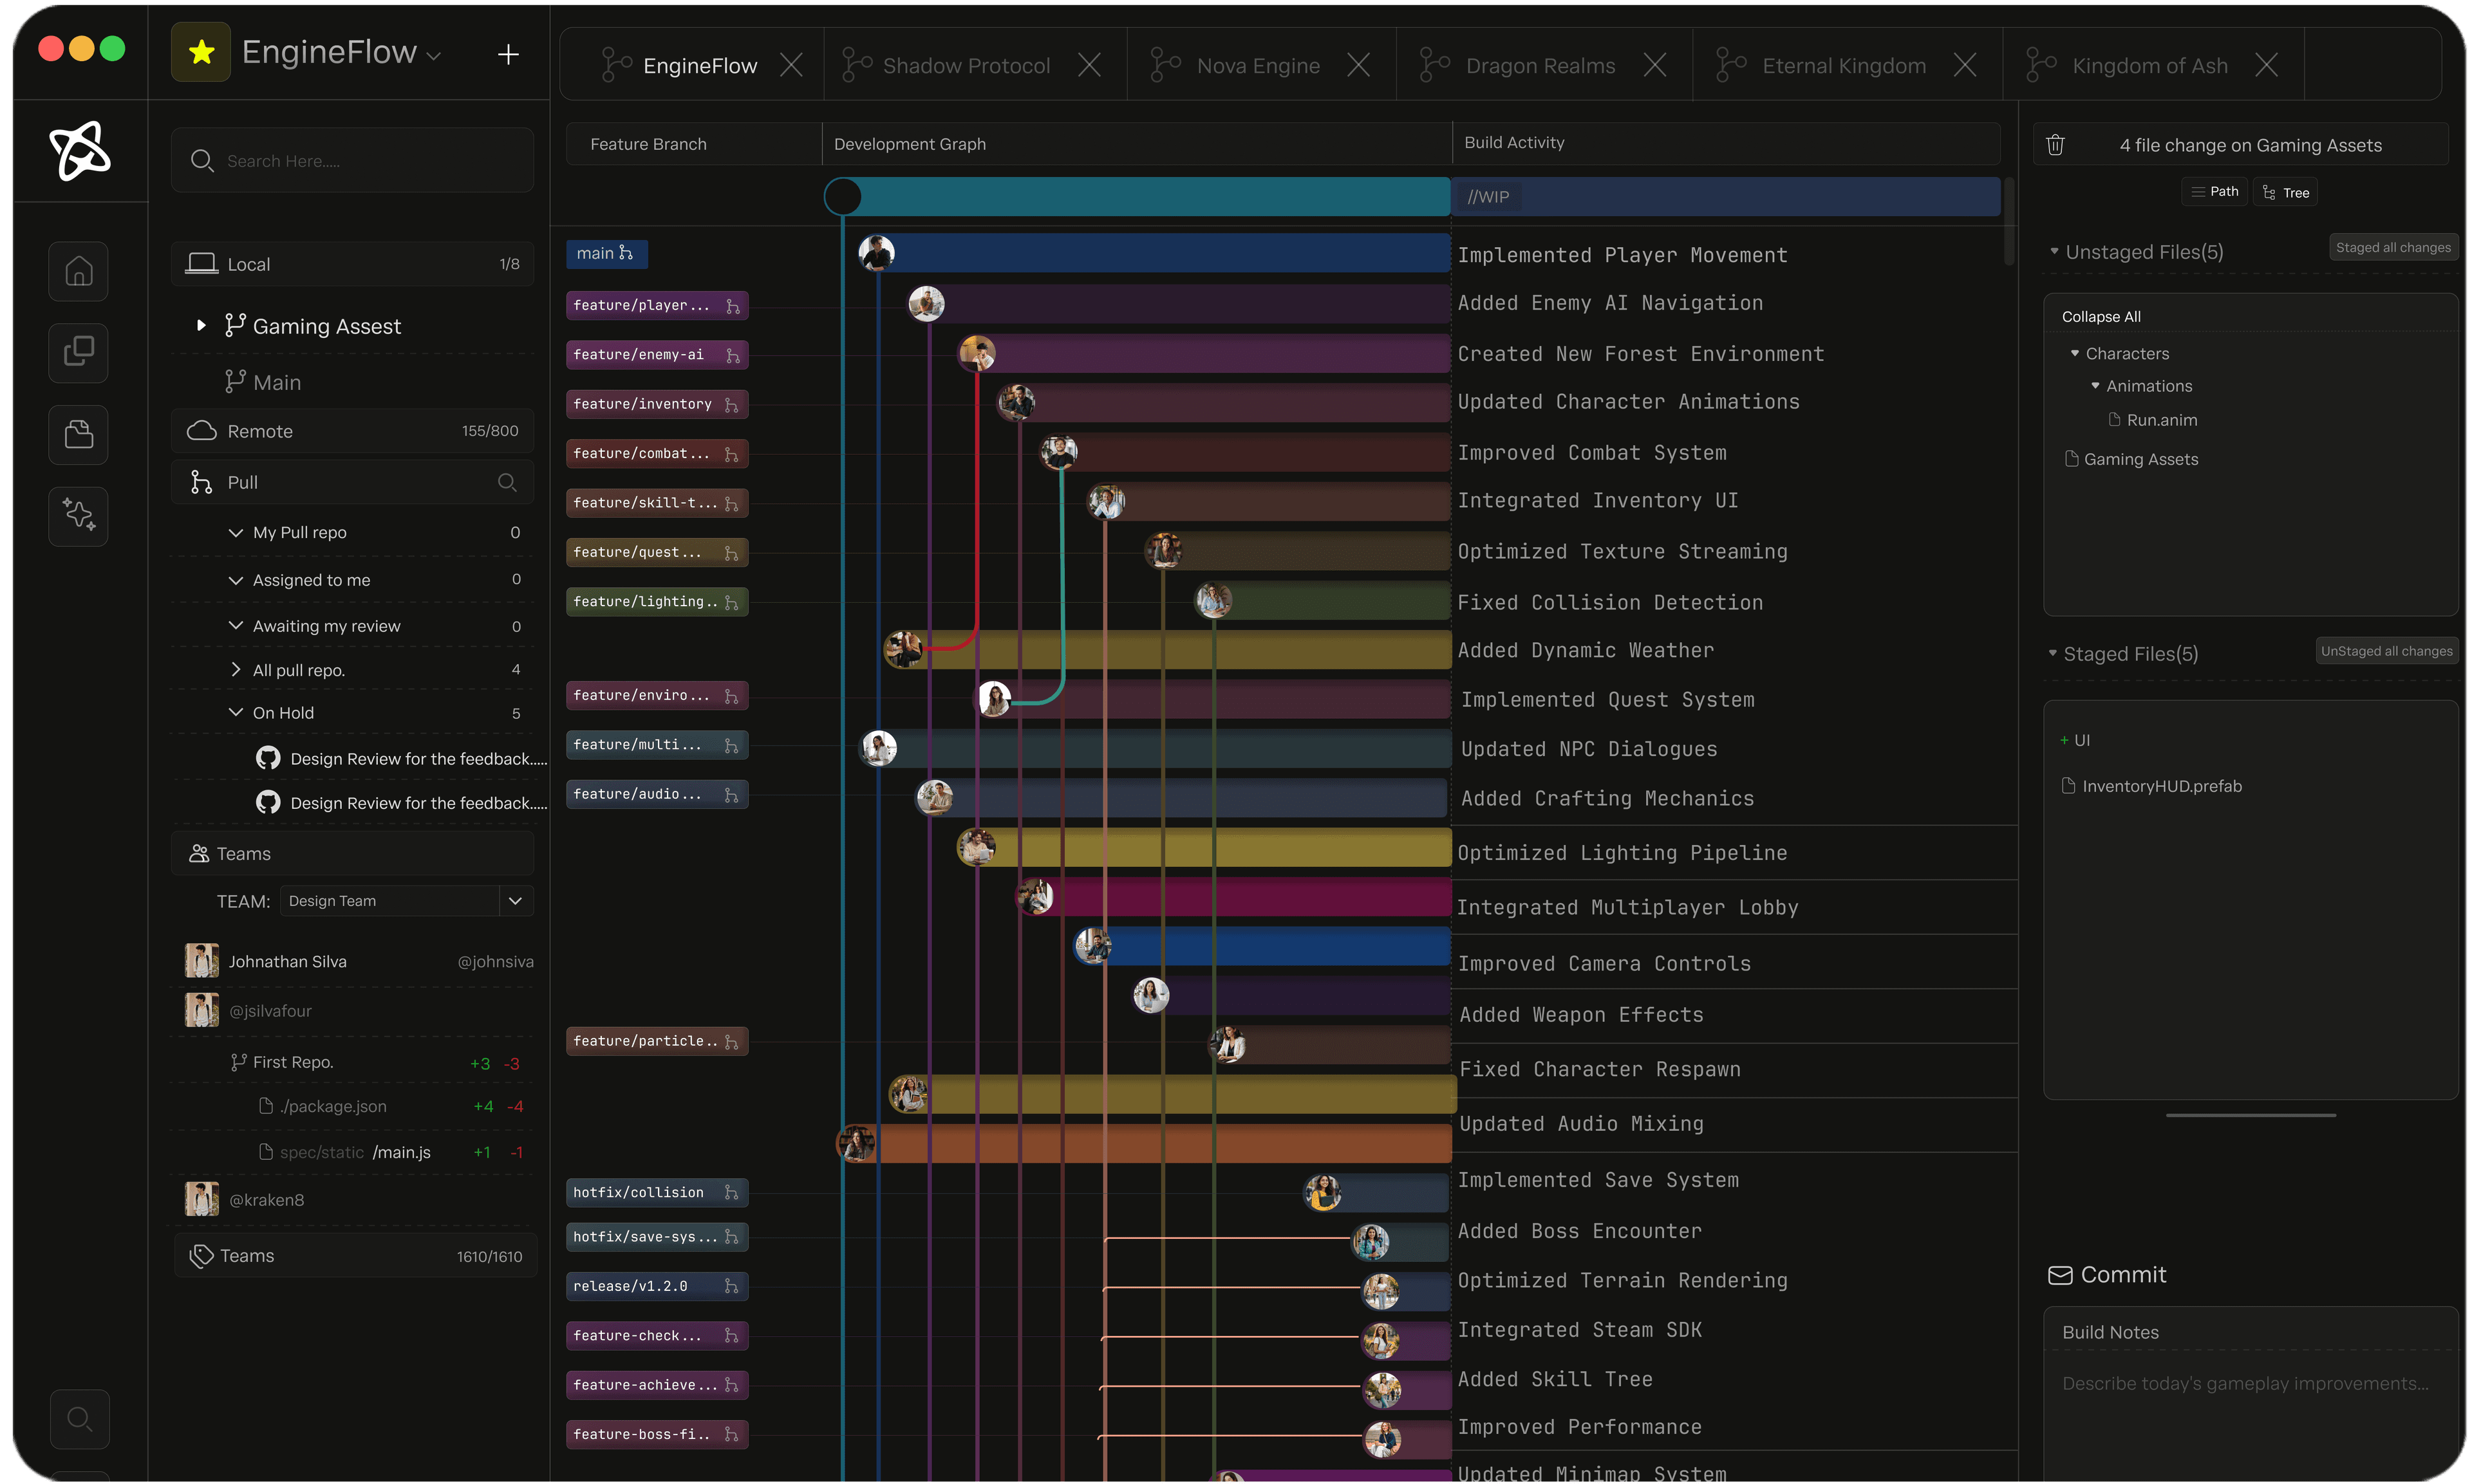Viewport: 2472px width, 1484px height.
Task: Click Collapse All in file tree
Action: [2101, 317]
